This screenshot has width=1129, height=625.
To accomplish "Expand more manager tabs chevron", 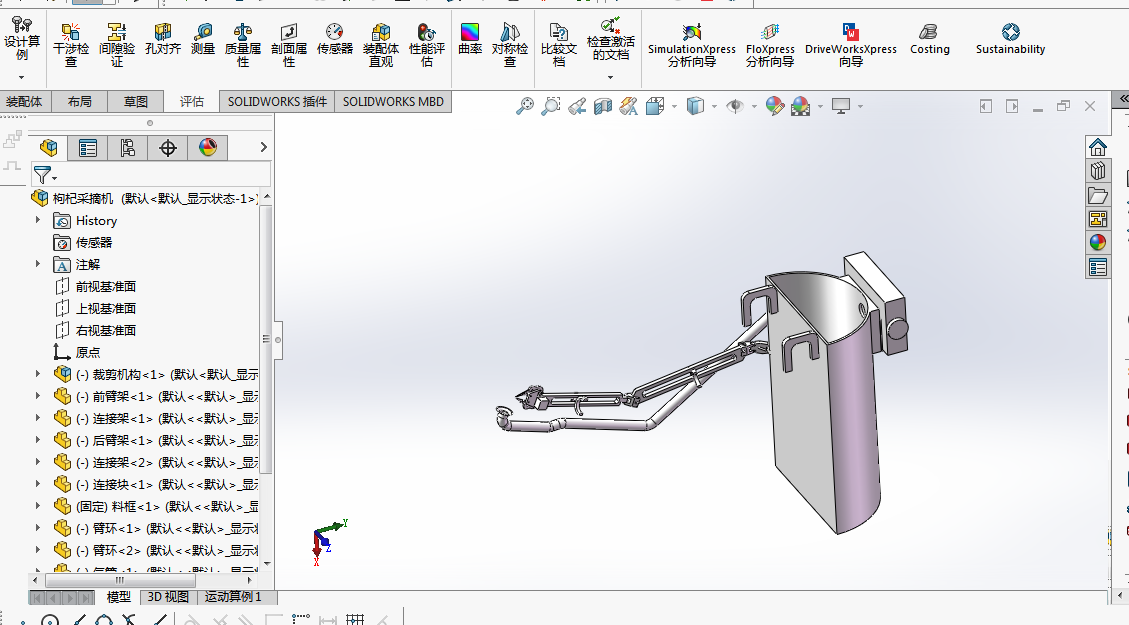I will (264, 148).
